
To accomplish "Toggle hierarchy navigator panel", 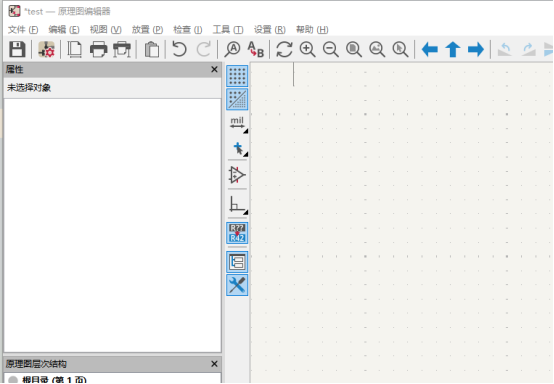I will tap(237, 262).
